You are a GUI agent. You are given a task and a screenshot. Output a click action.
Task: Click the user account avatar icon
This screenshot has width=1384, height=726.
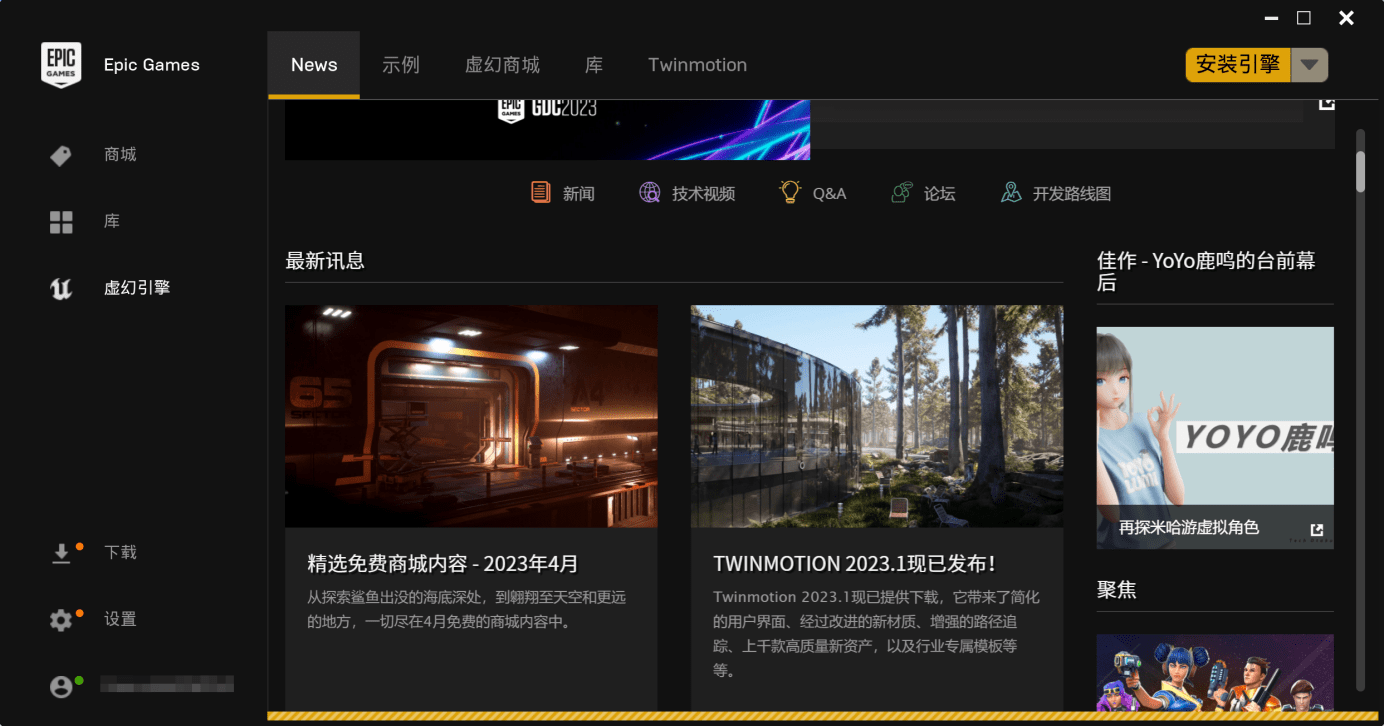click(x=61, y=686)
